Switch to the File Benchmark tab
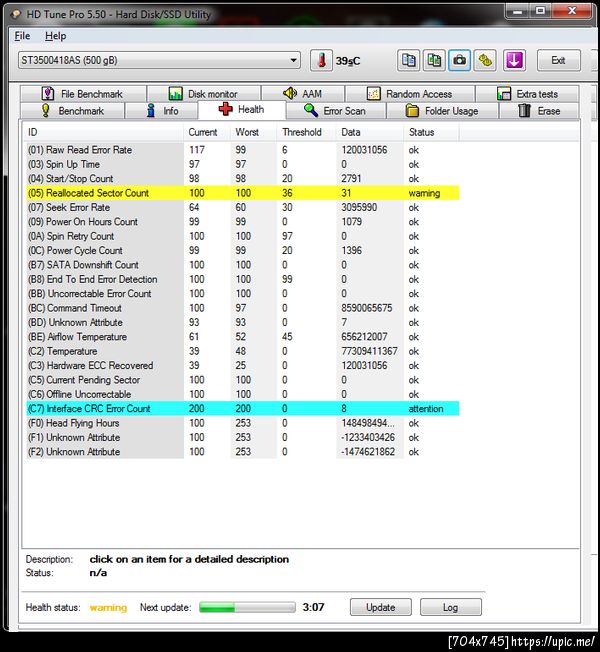Screen dimensions: 600x652 point(83,94)
